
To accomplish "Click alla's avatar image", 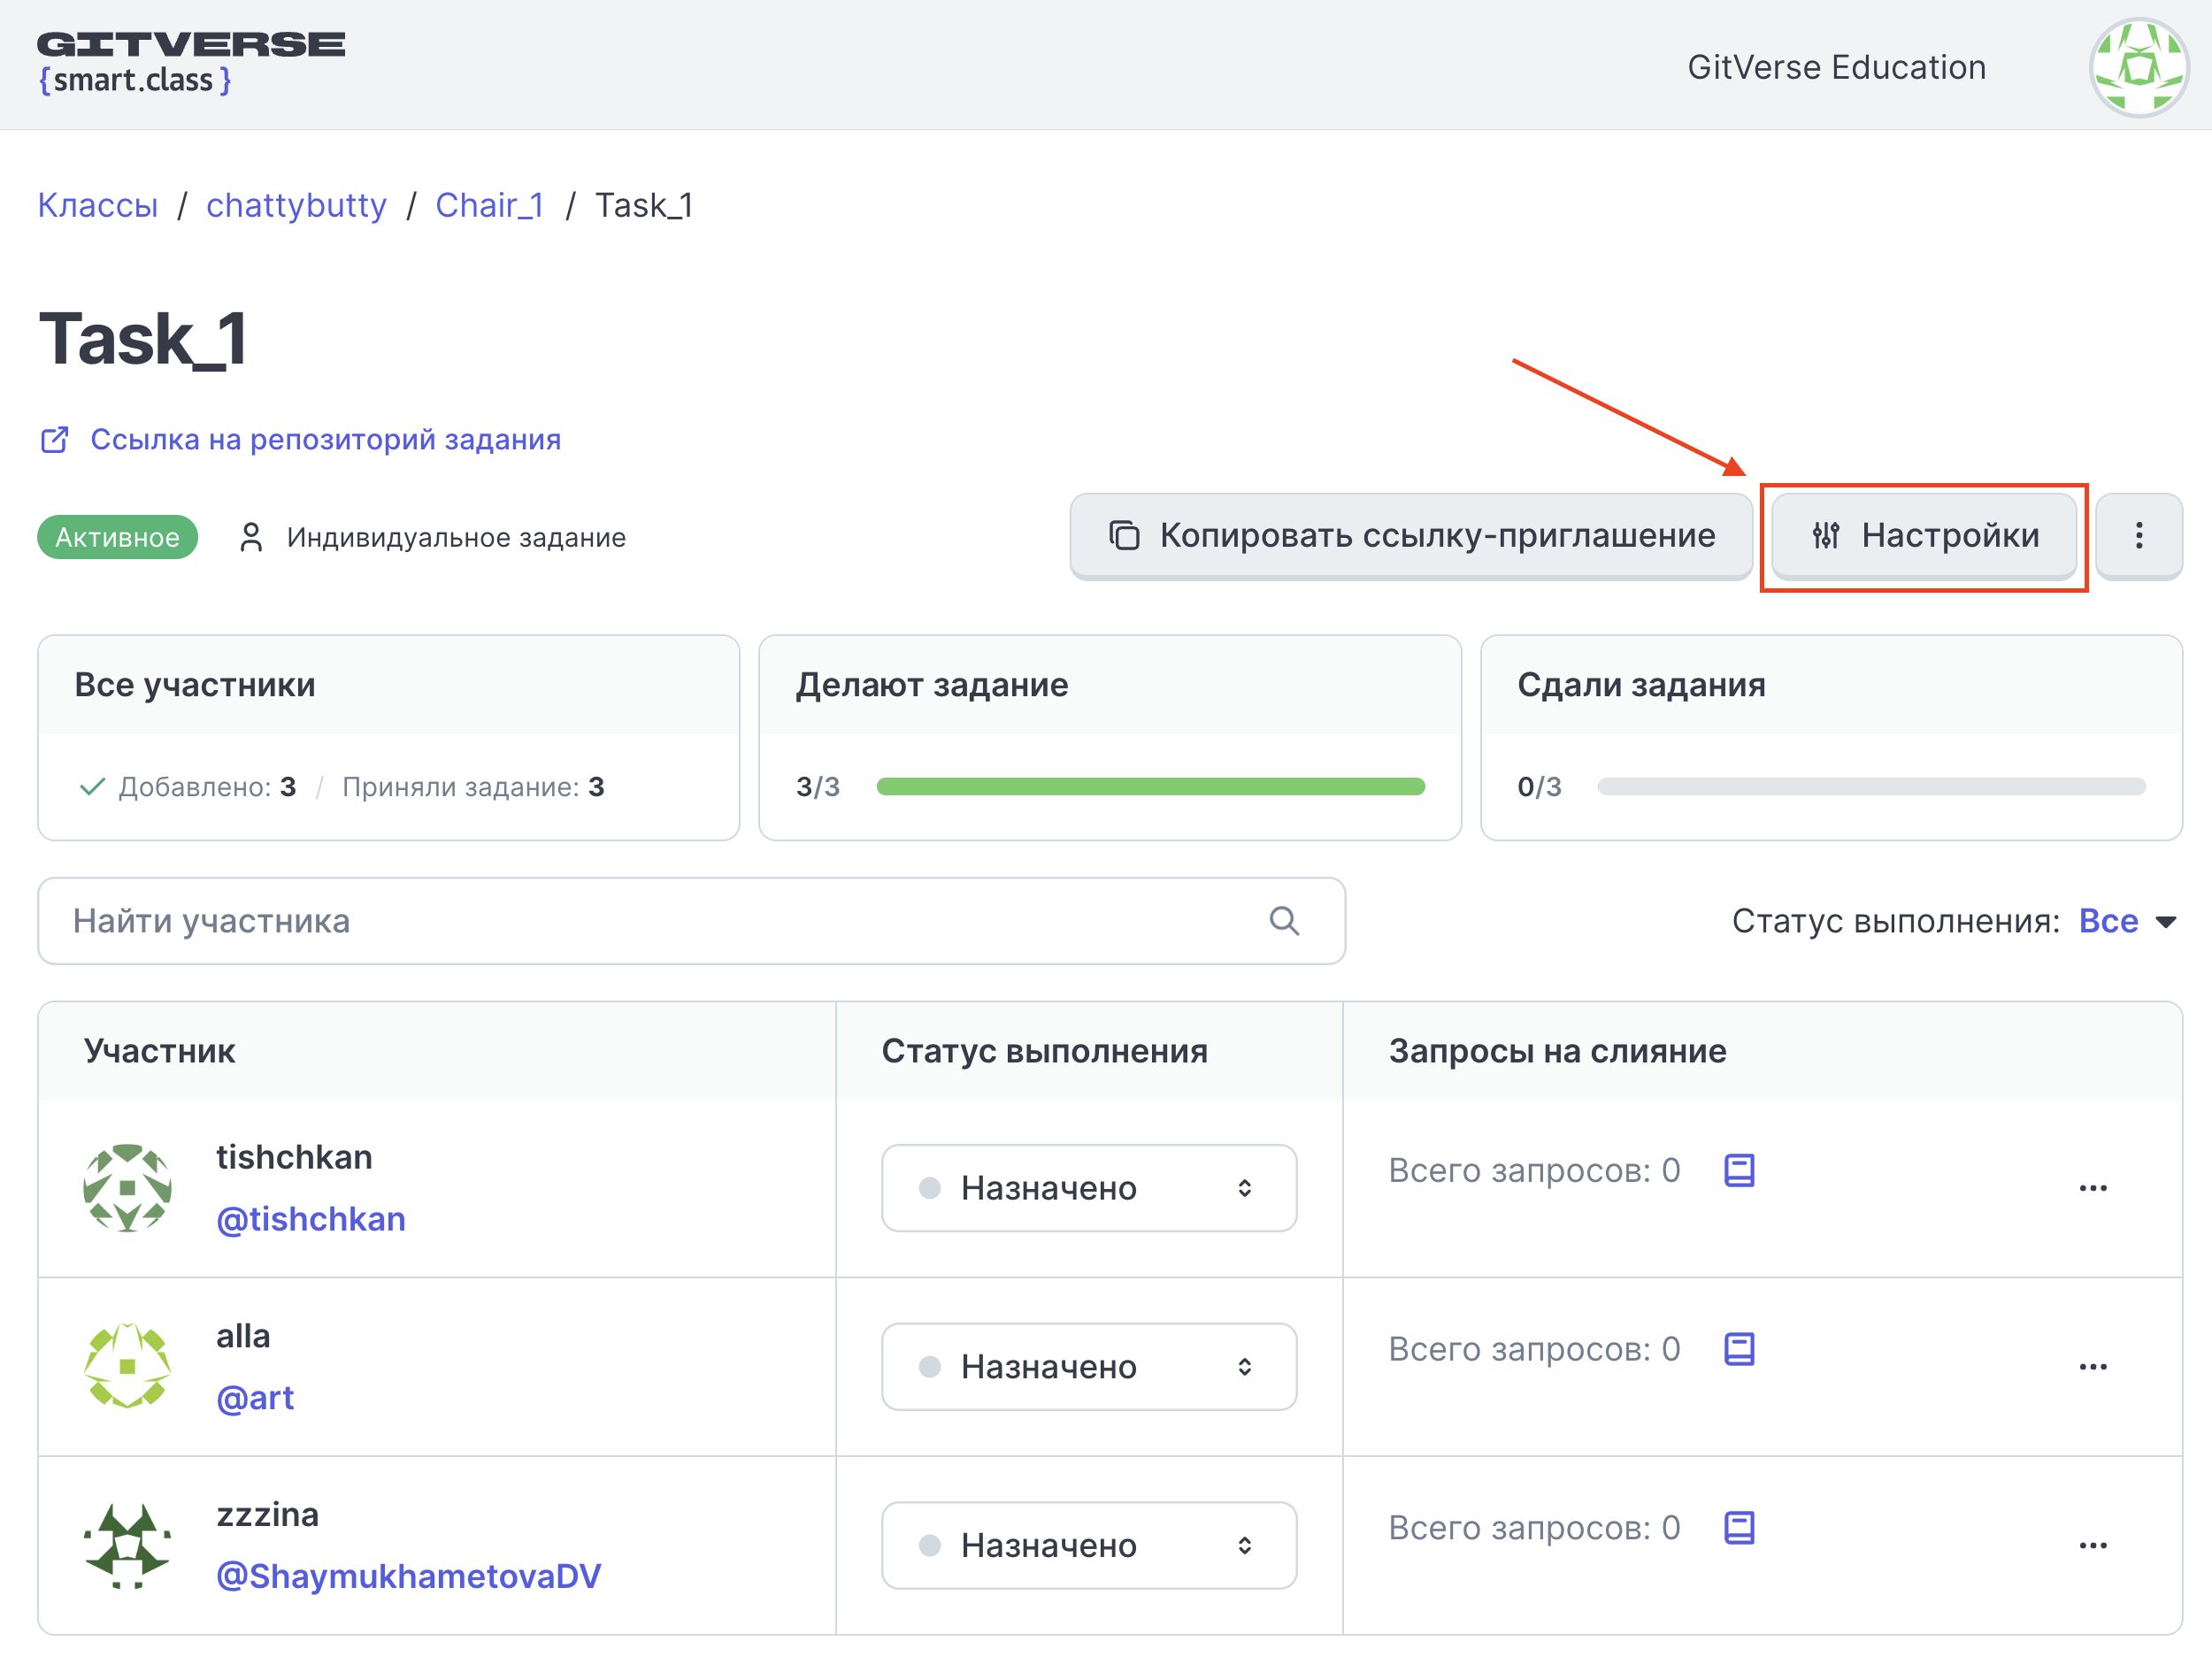I will click(127, 1366).
